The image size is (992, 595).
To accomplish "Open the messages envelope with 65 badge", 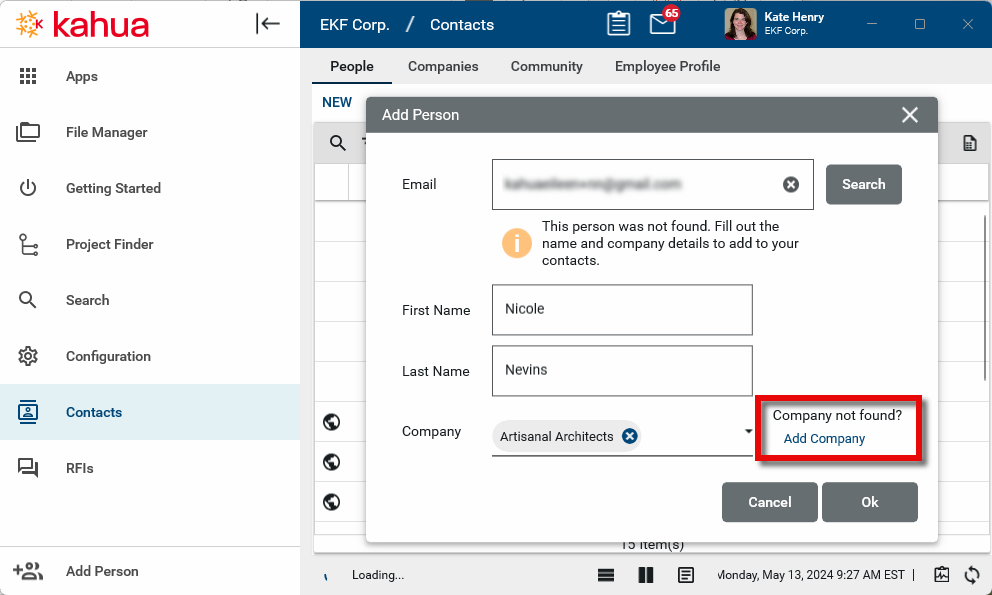I will pyautogui.click(x=662, y=24).
